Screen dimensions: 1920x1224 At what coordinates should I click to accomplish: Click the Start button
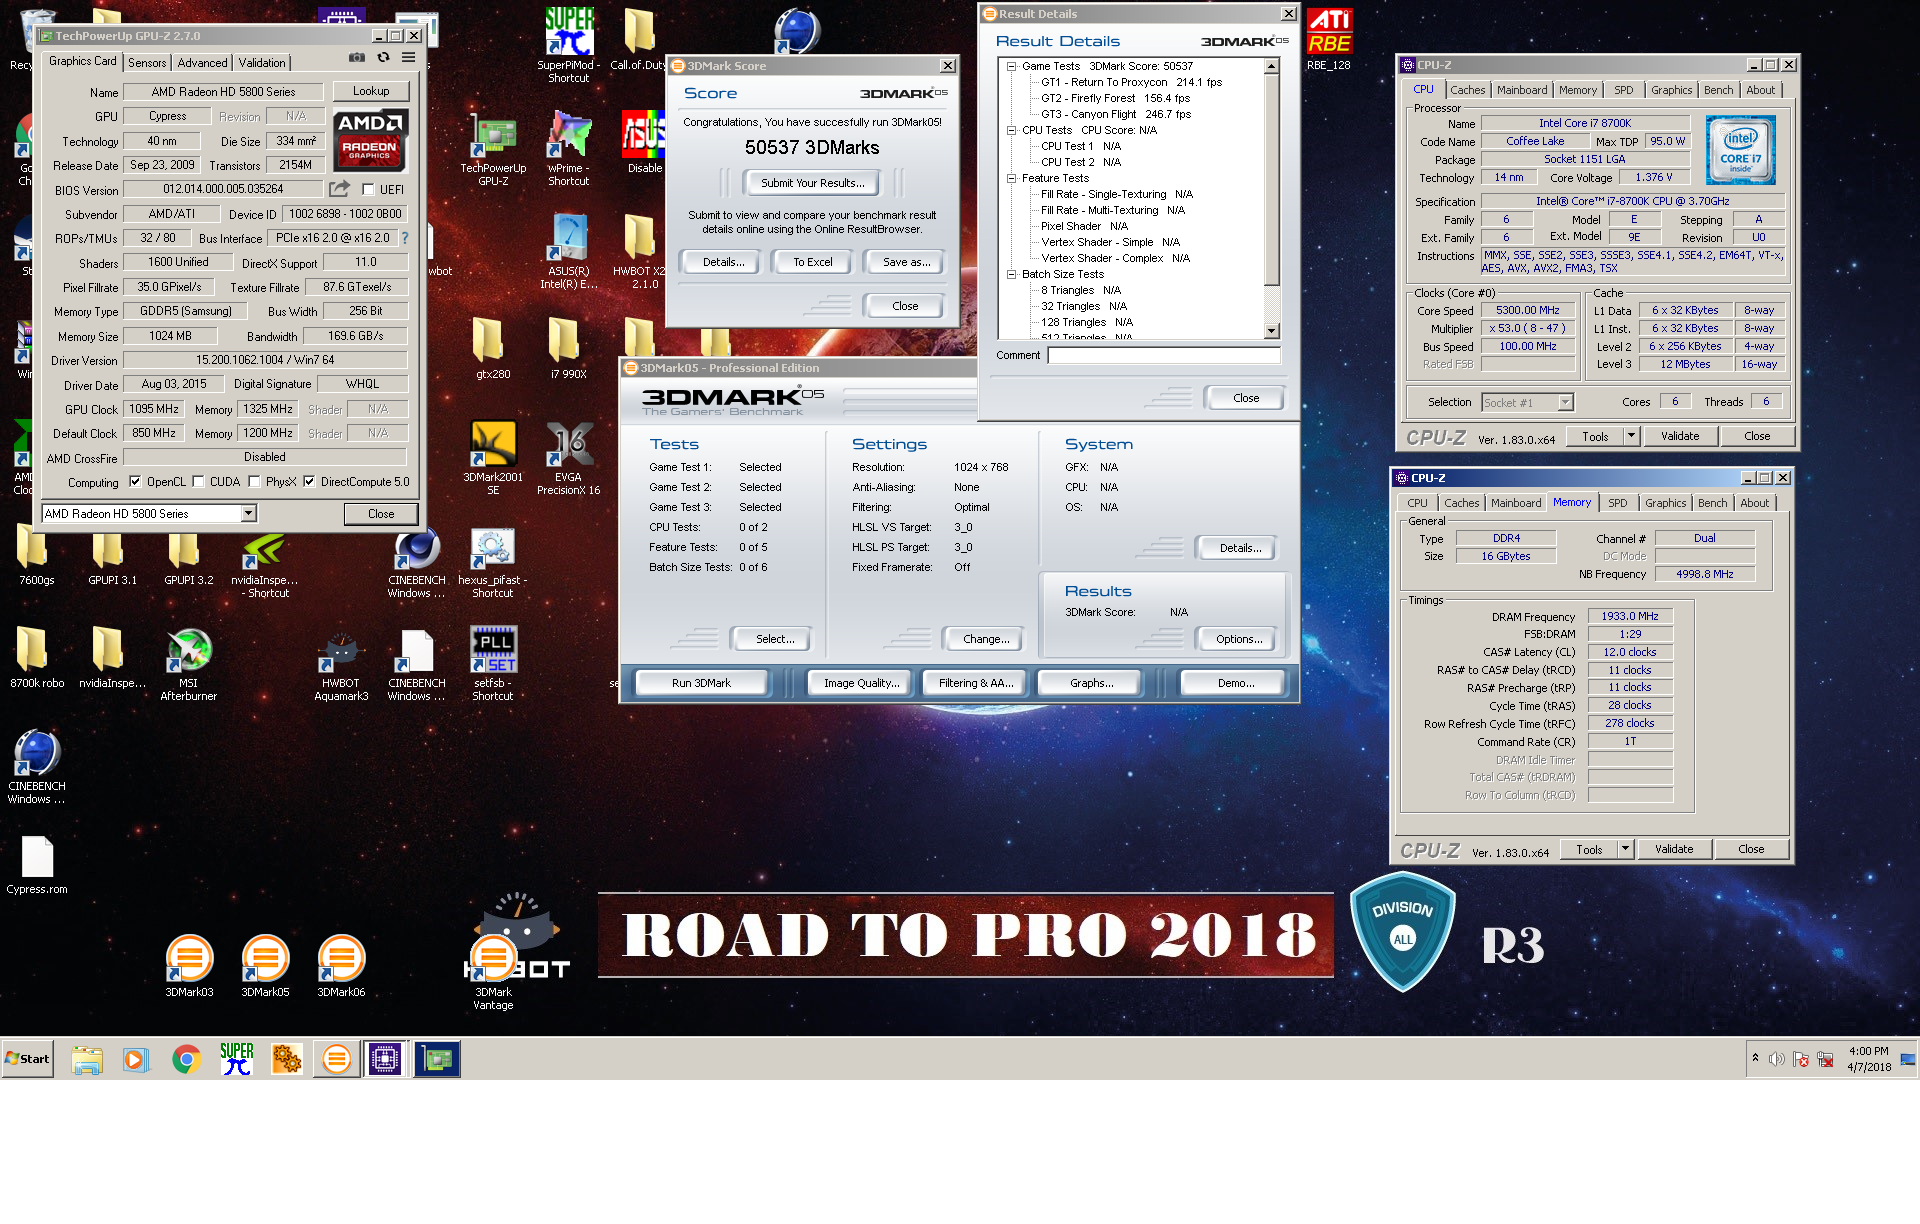[x=28, y=1059]
